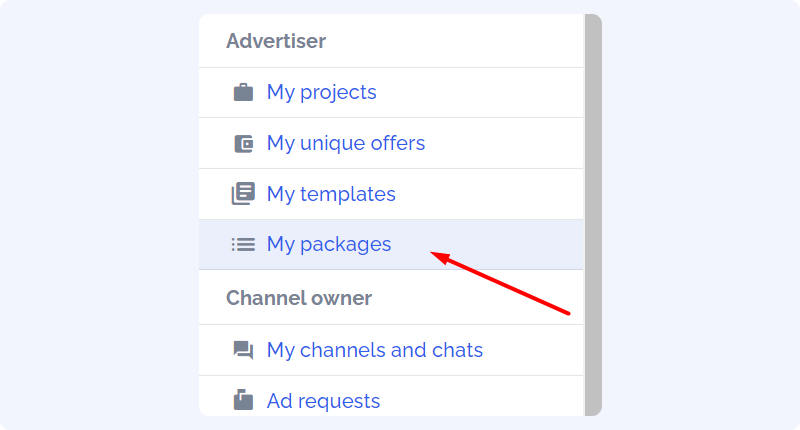This screenshot has height=430, width=800.
Task: Click the blank space right of My projects
Action: coord(480,92)
